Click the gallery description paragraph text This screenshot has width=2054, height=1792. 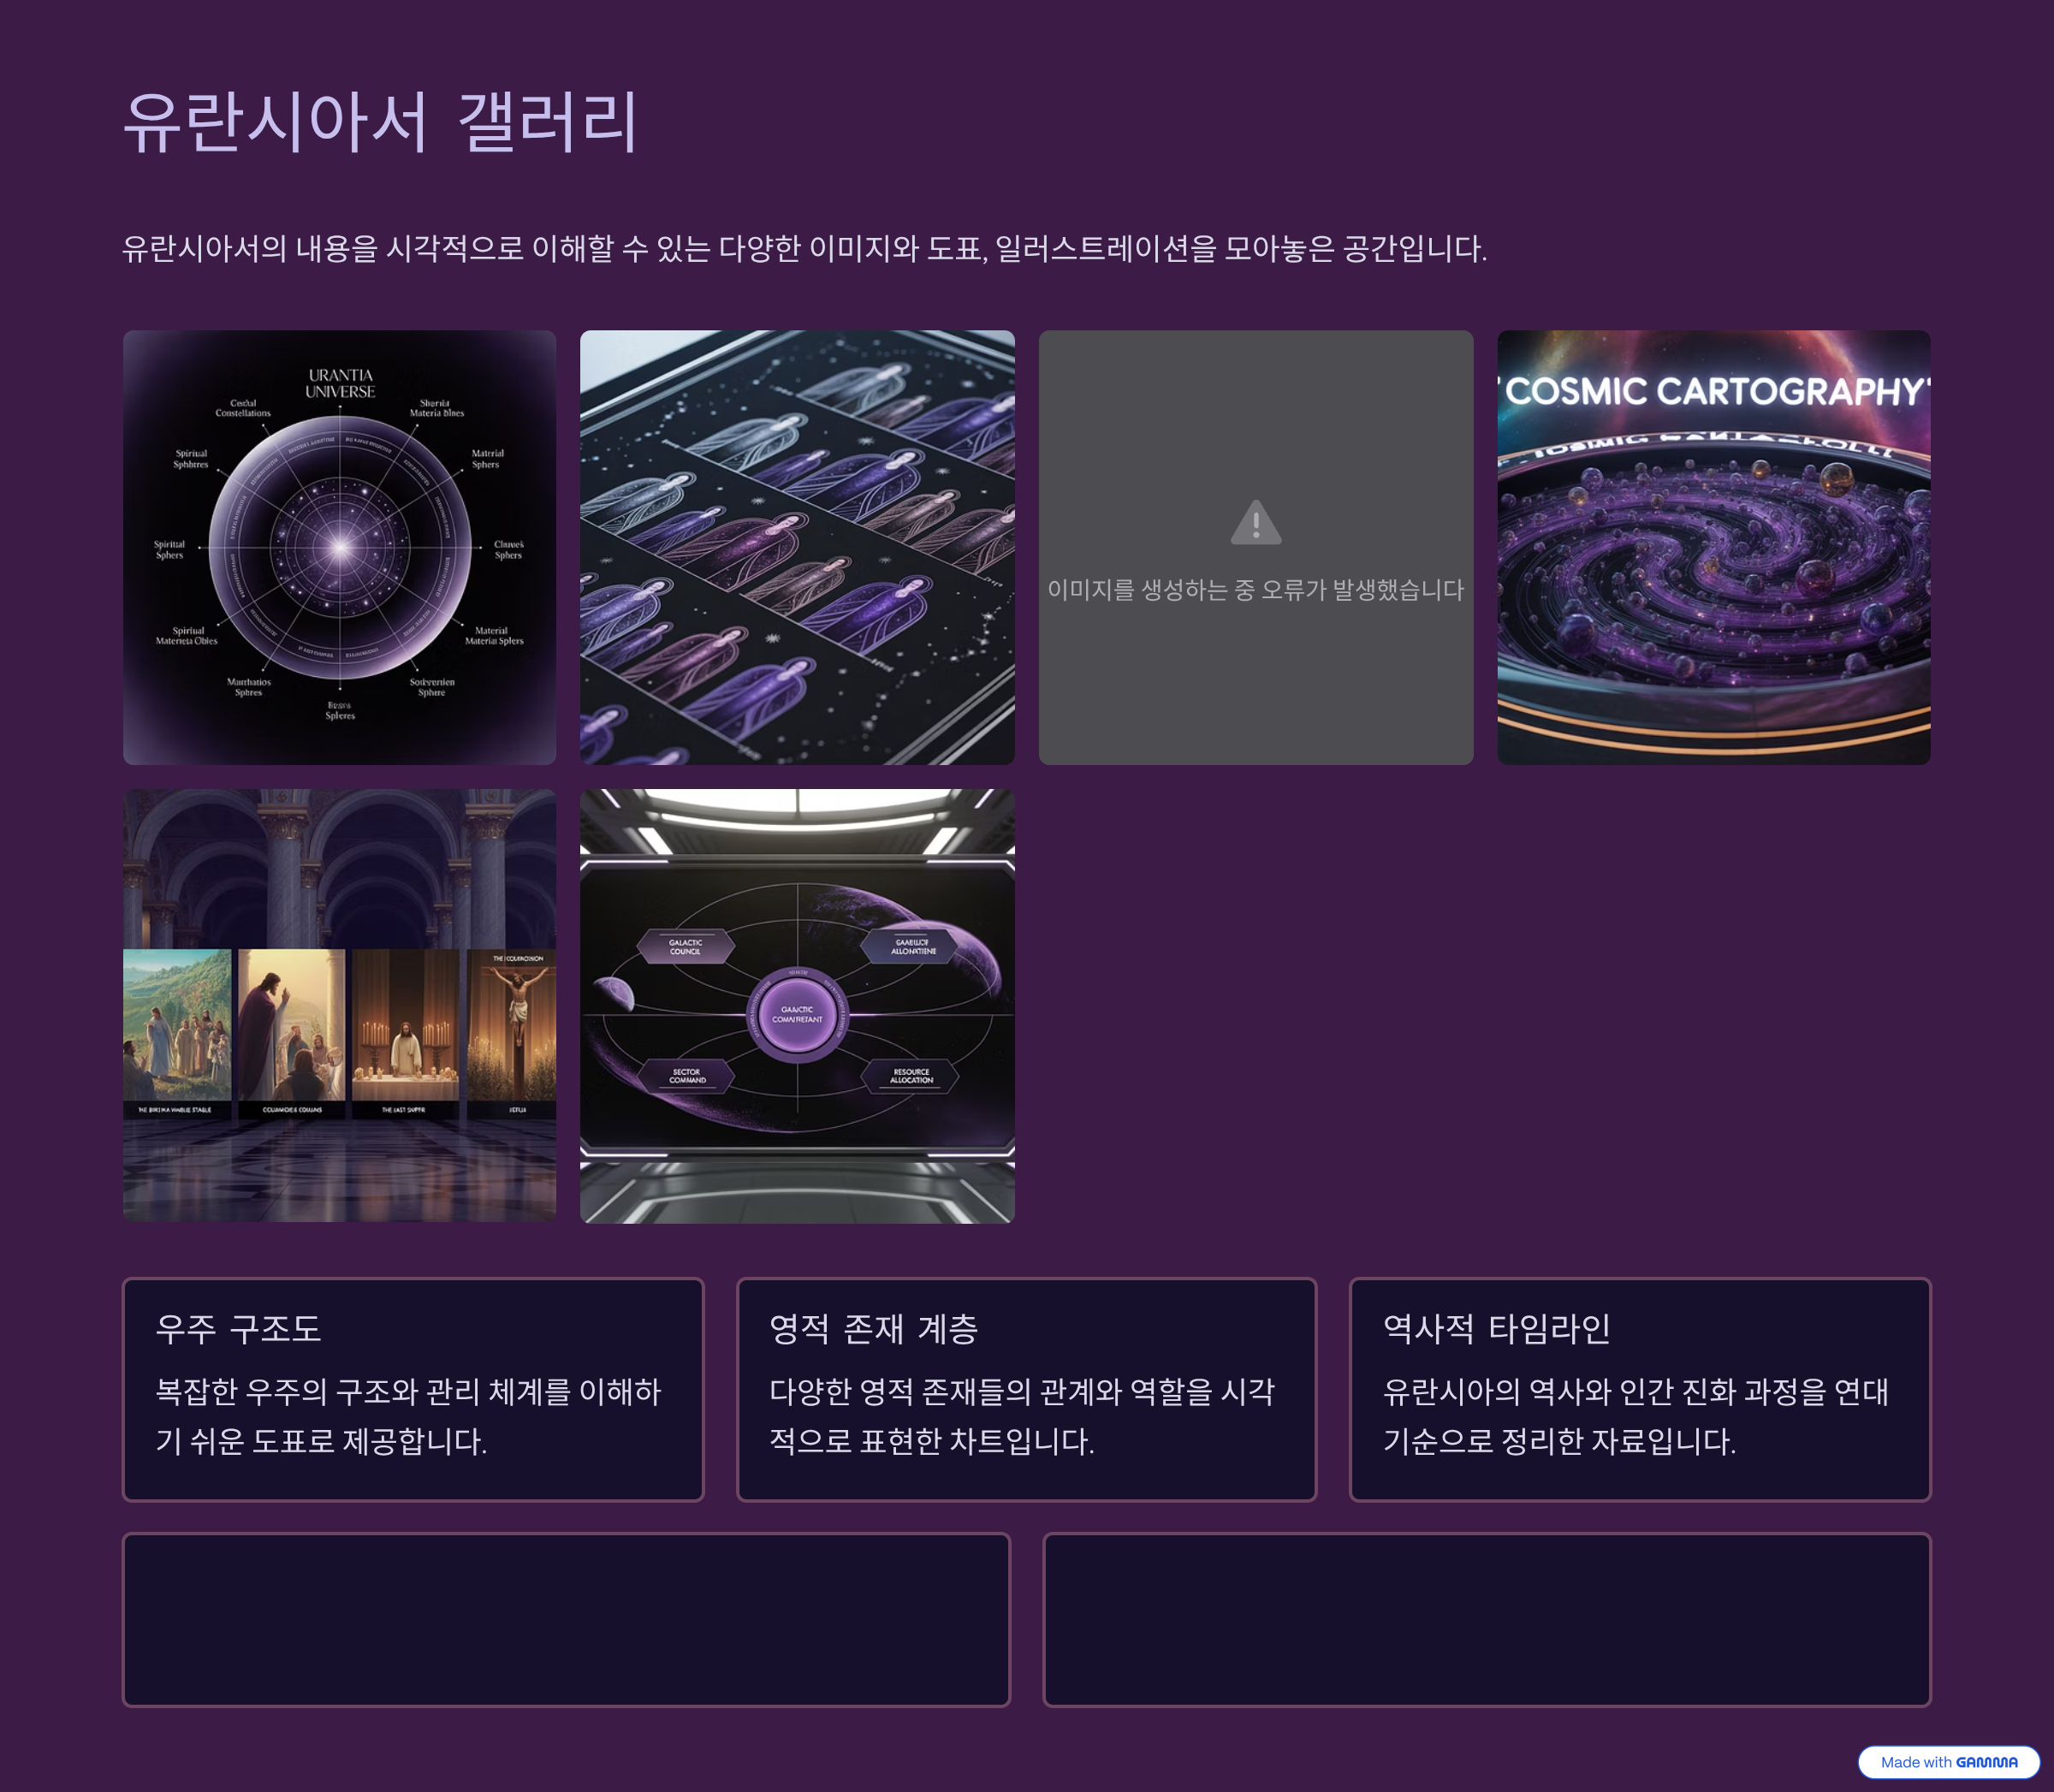804,248
